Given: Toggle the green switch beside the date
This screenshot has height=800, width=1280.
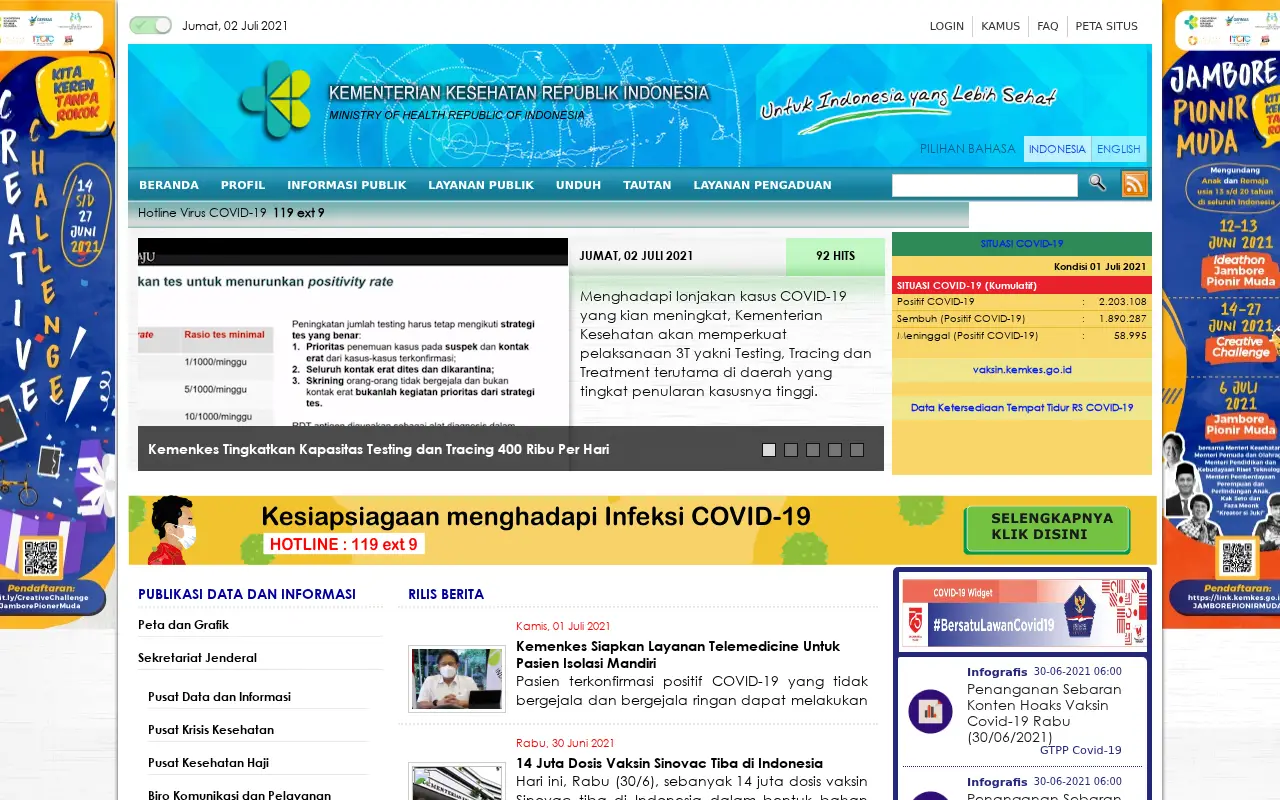Looking at the screenshot, I should pos(150,25).
